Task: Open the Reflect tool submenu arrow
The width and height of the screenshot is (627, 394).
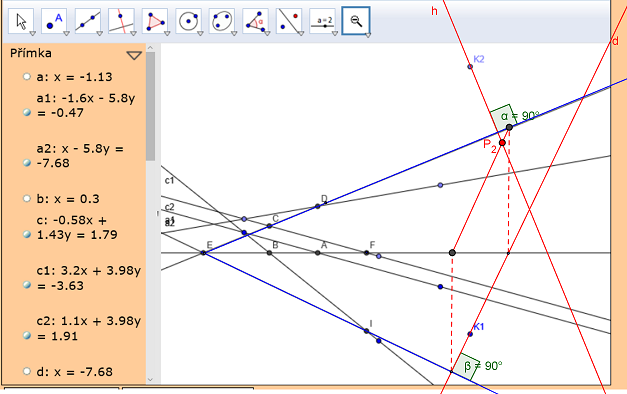Action: point(301,34)
